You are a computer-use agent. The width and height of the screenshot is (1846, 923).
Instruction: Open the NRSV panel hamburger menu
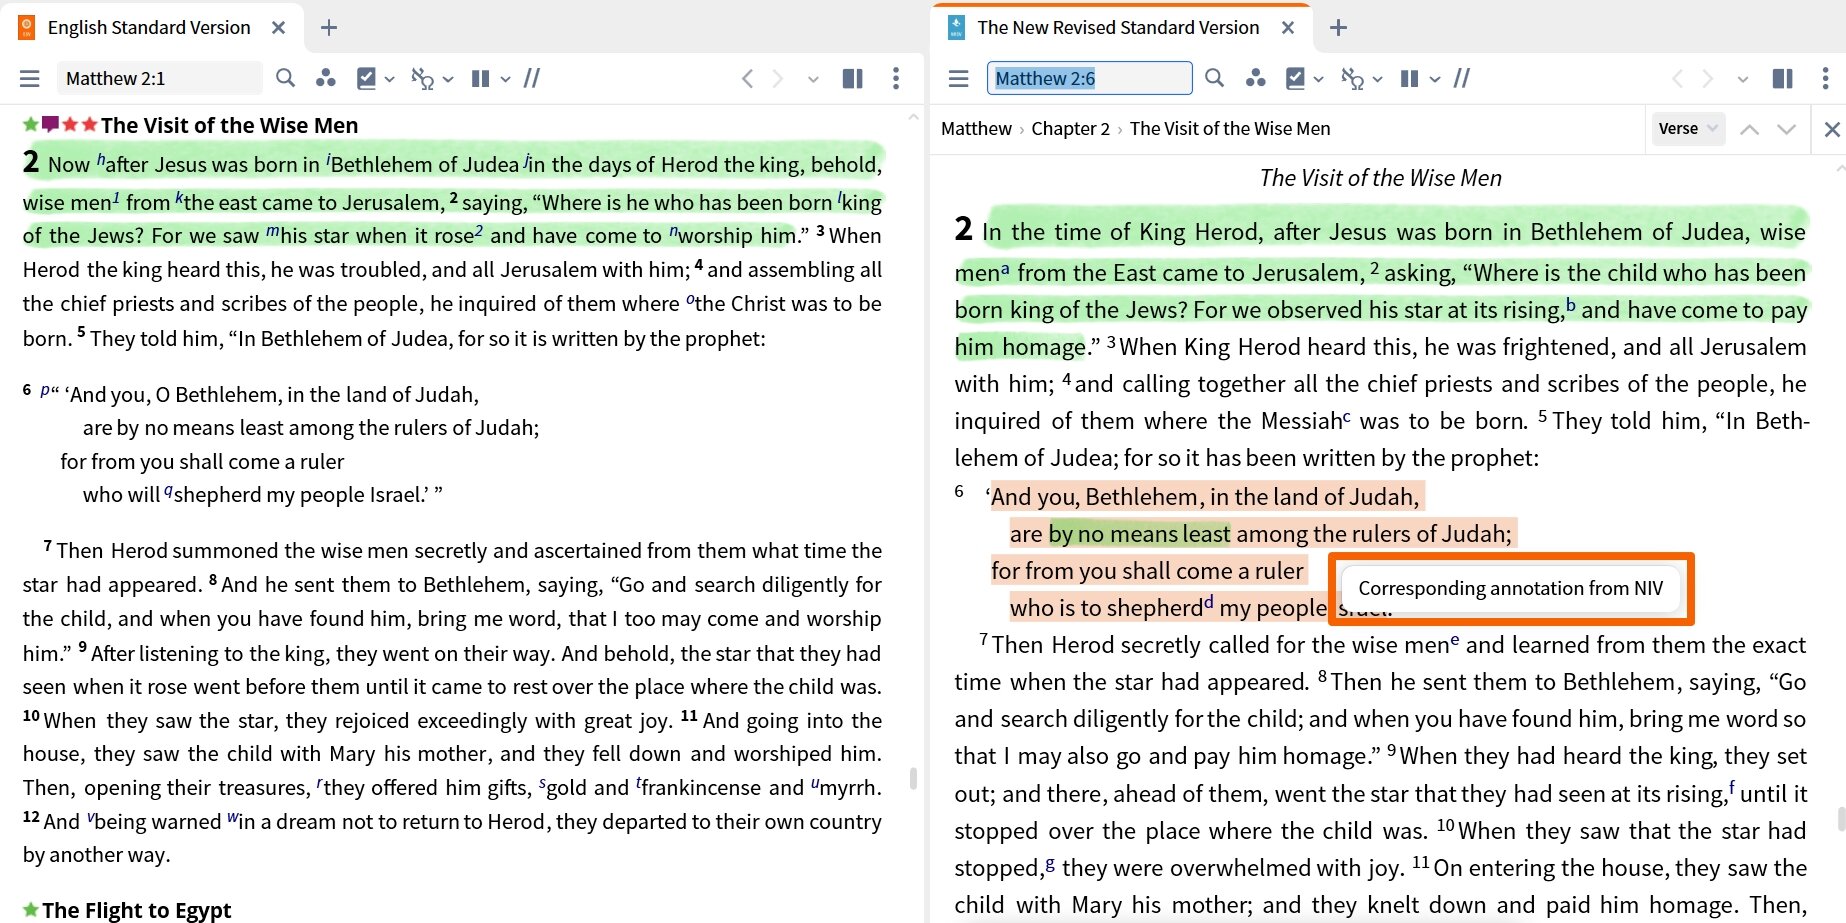click(959, 78)
